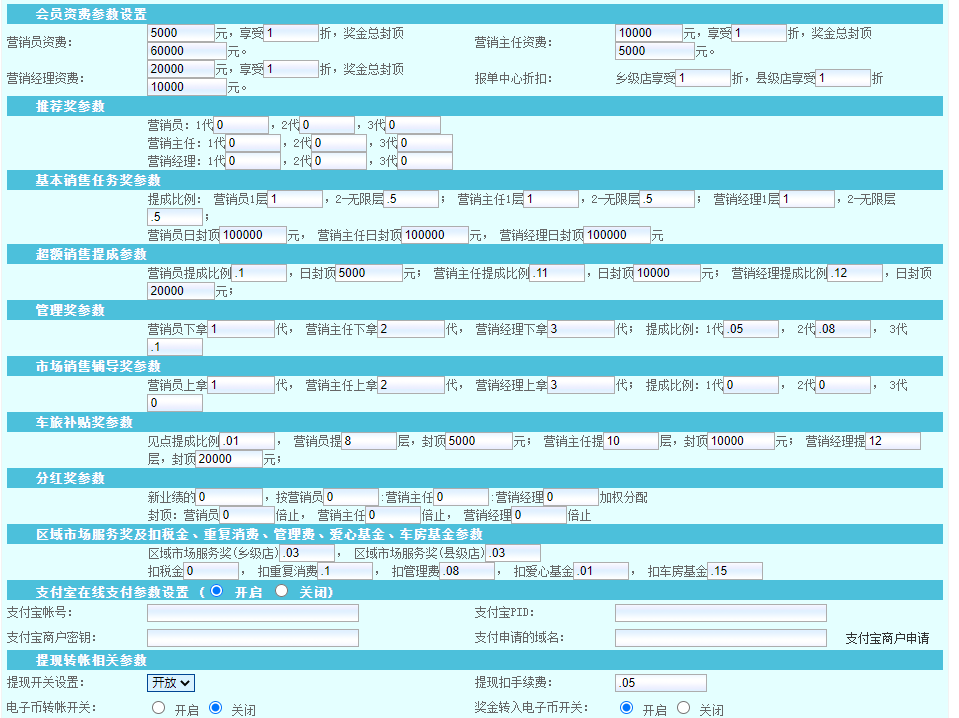Screen dimensions: 959x718
Task: Open the 支付宝商户申请 link
Action: point(887,638)
